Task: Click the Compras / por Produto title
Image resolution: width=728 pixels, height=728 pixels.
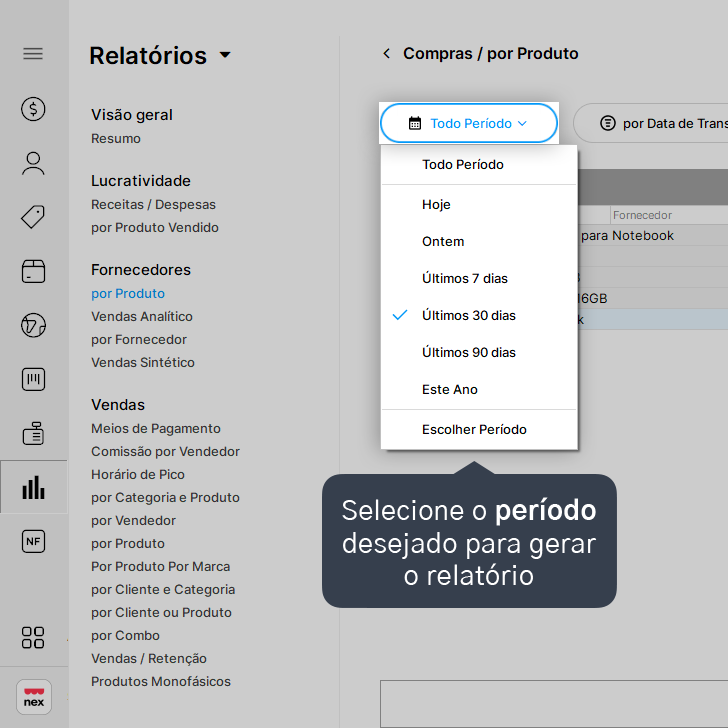Action: (490, 54)
